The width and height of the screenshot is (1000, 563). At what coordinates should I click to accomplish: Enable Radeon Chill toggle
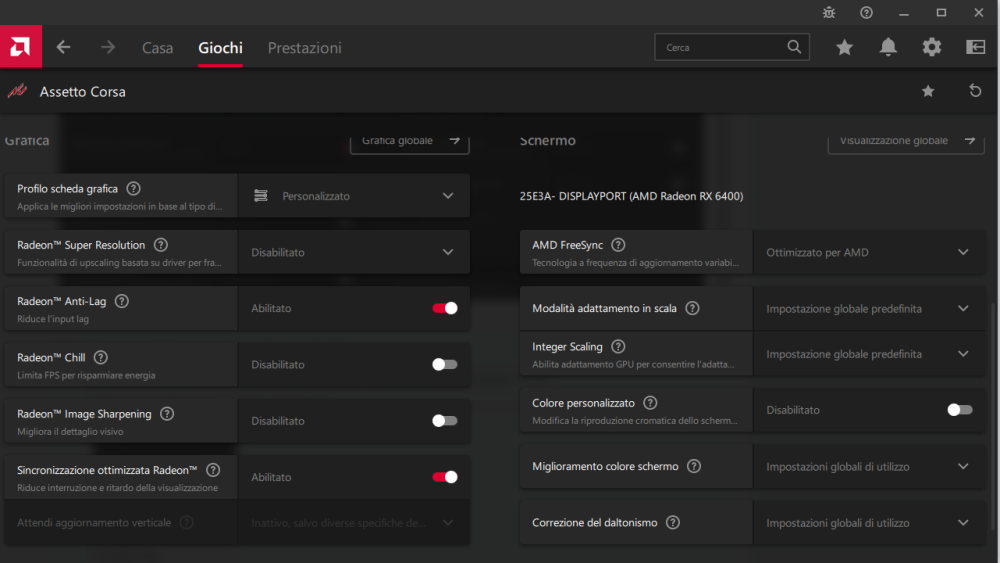coord(445,365)
